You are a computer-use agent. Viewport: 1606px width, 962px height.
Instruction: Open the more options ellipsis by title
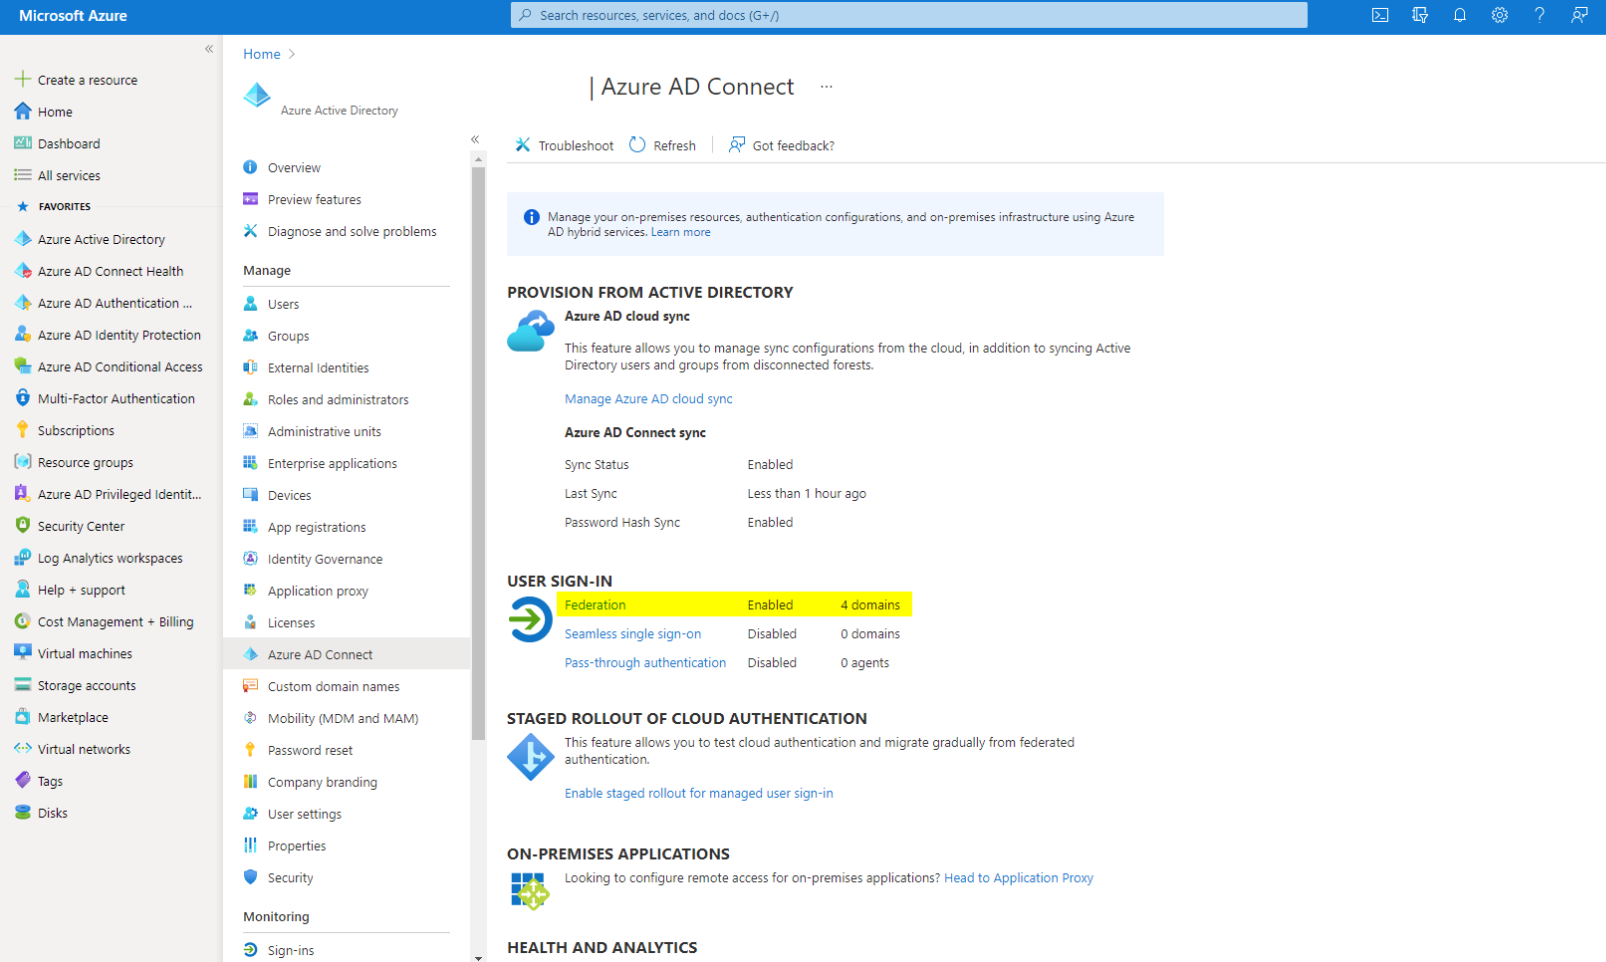[x=827, y=87]
